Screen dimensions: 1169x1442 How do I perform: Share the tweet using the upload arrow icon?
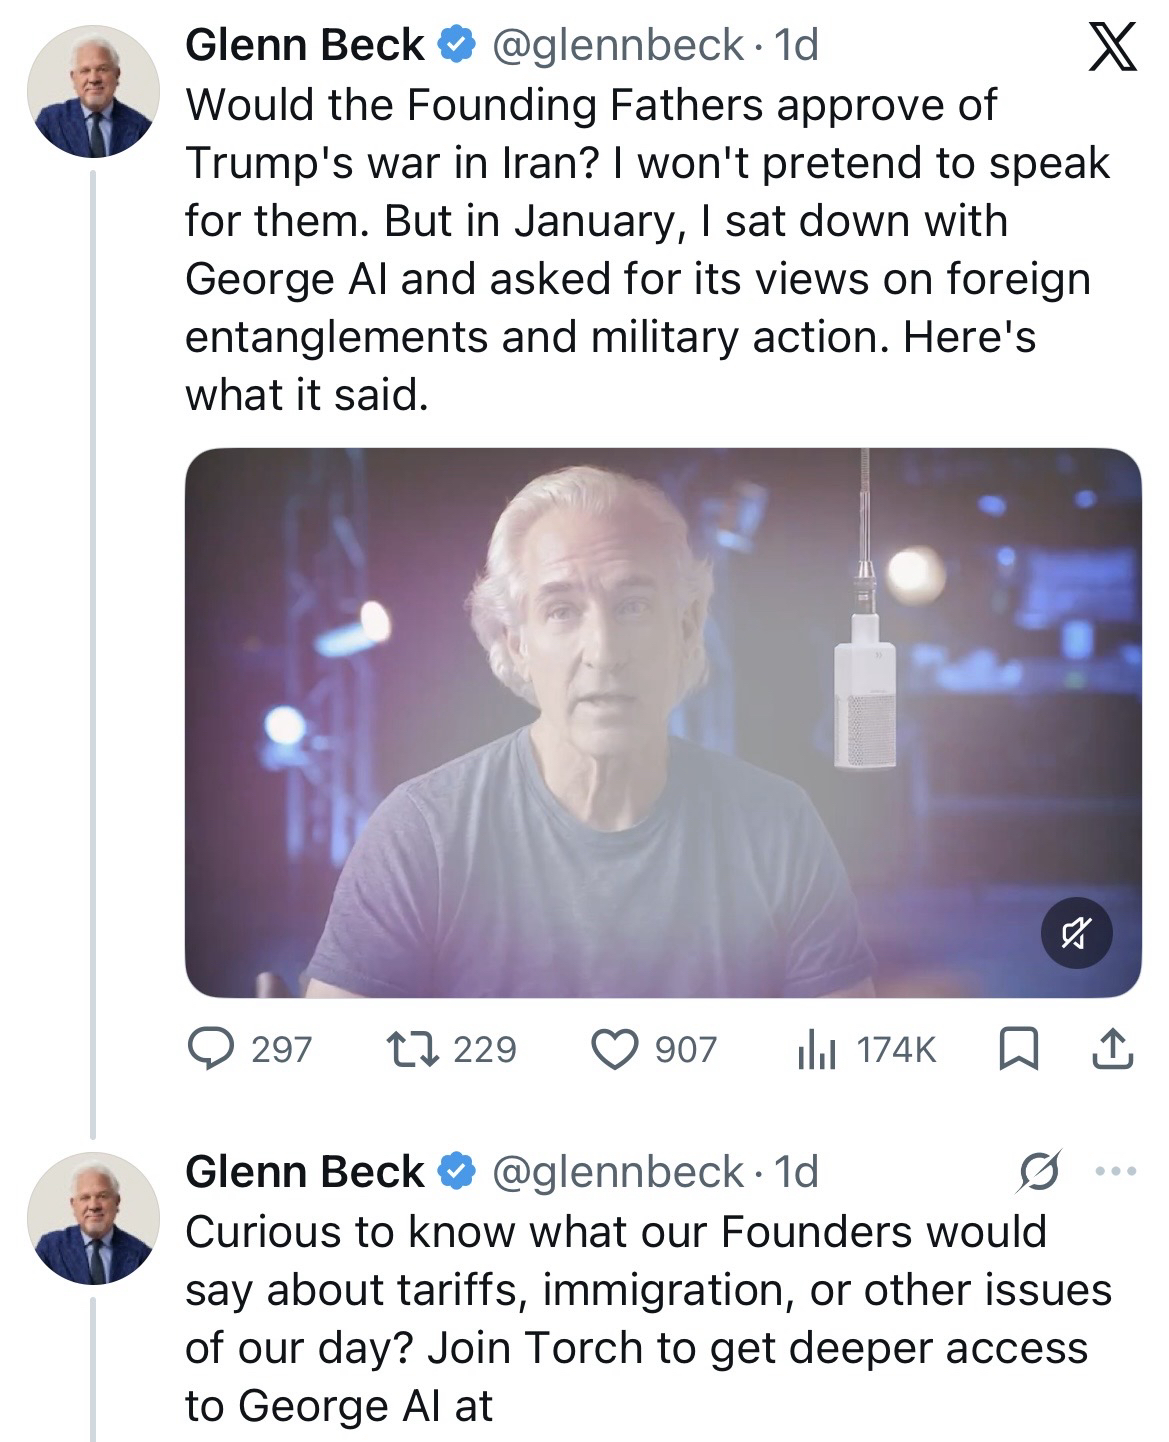pyautogui.click(x=1110, y=1049)
